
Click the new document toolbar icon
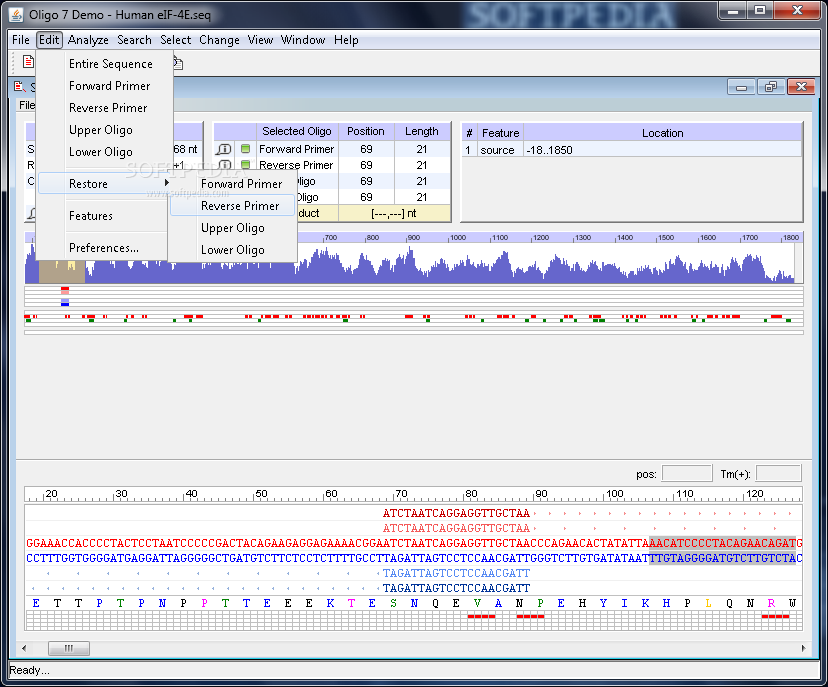(x=28, y=62)
